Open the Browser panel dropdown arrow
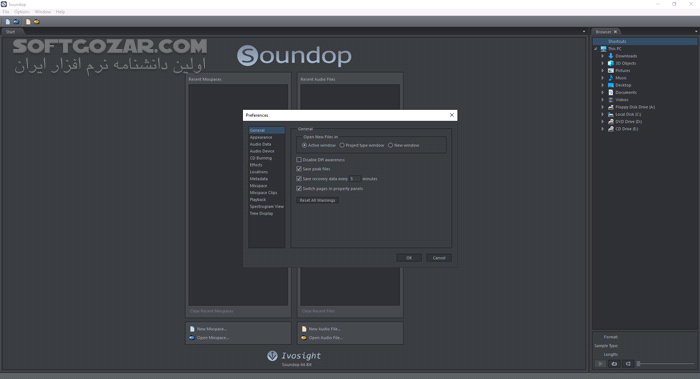The height and width of the screenshot is (379, 700). tap(696, 32)
